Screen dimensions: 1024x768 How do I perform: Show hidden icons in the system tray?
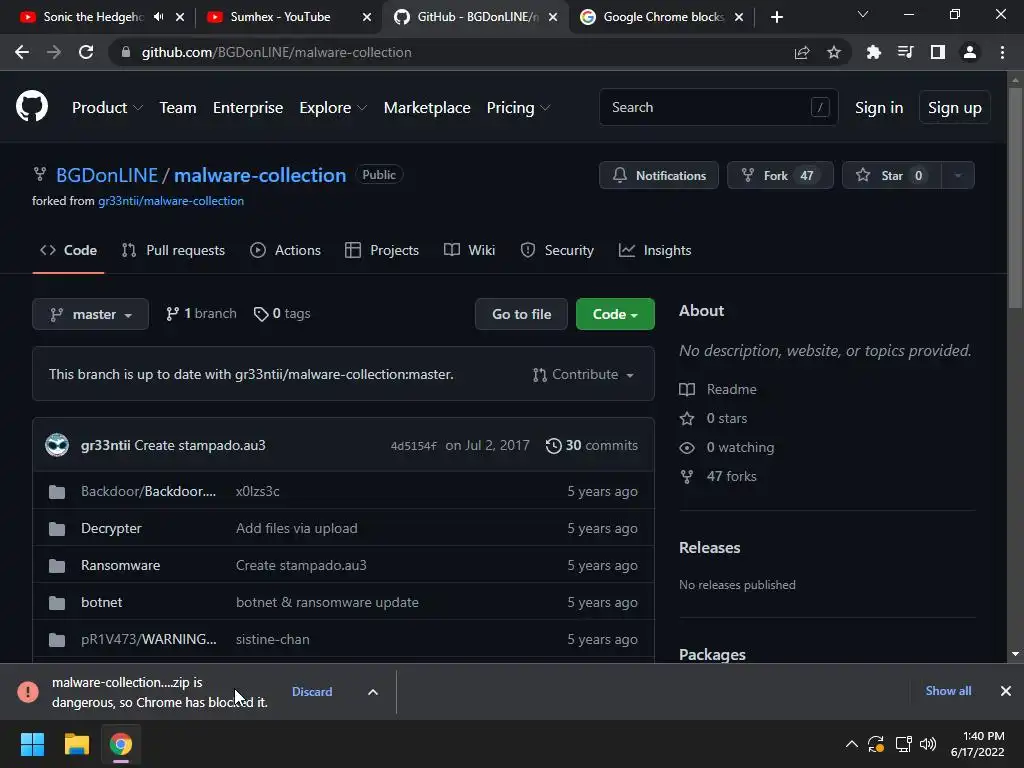click(852, 744)
